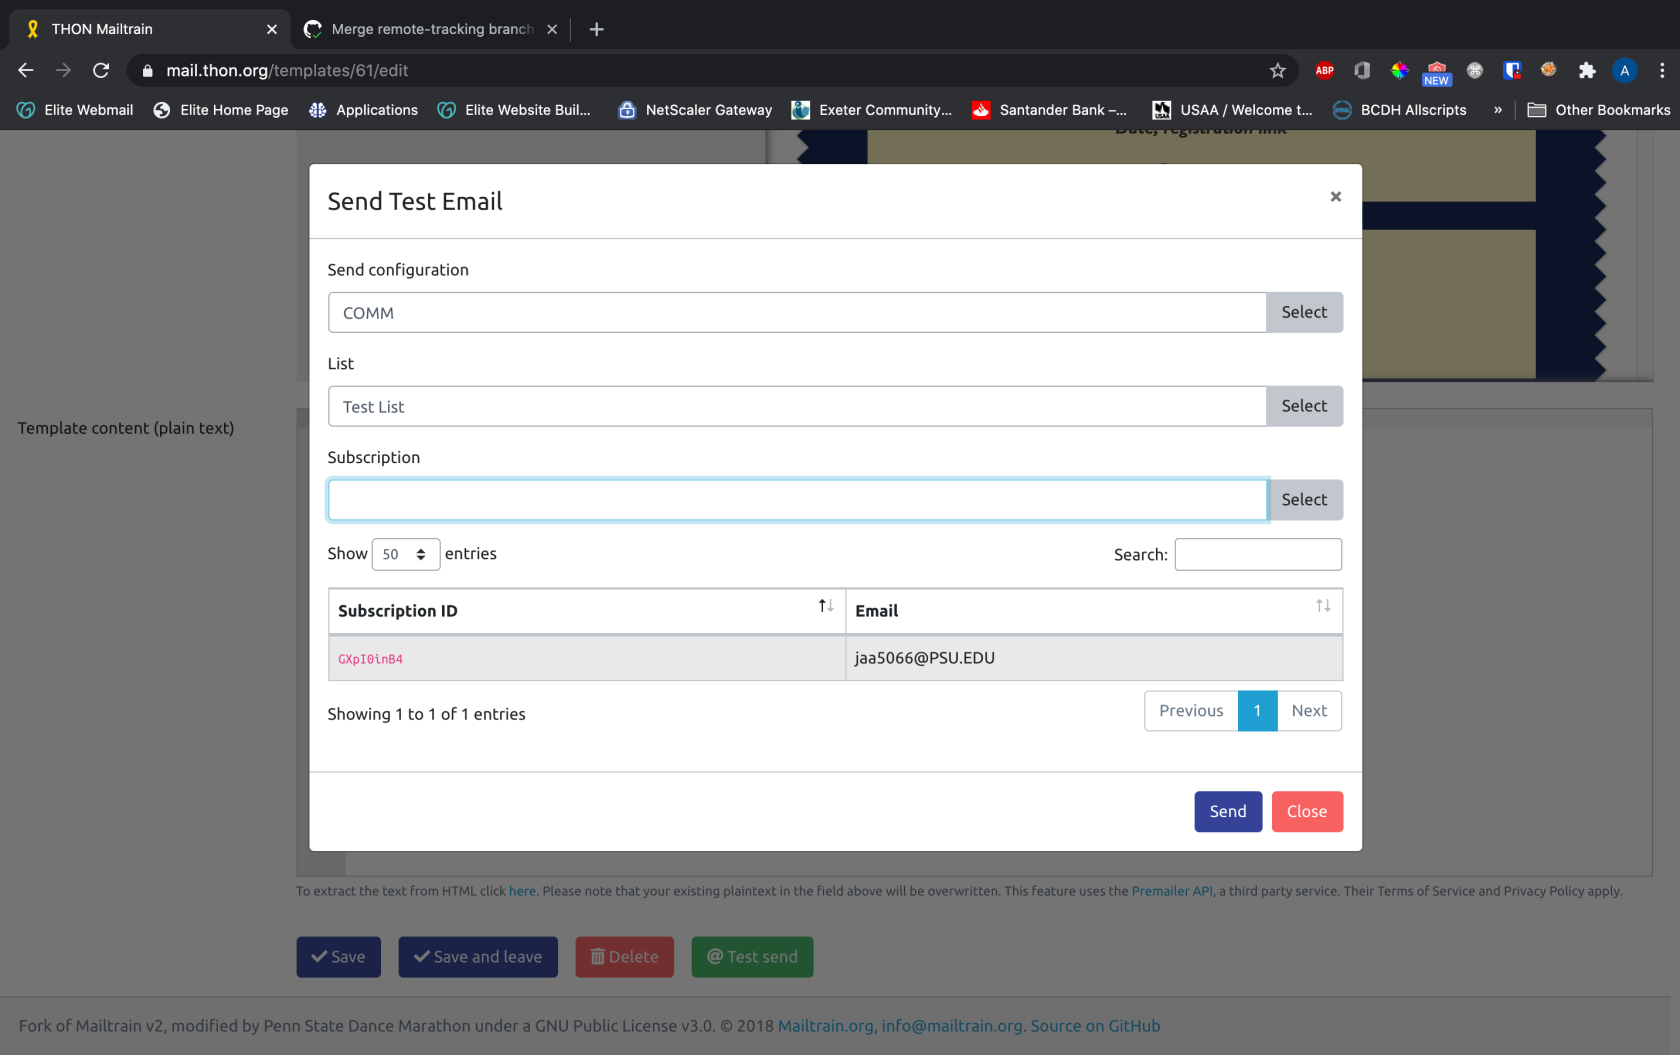Close the THON Mailtrain tab

272,29
